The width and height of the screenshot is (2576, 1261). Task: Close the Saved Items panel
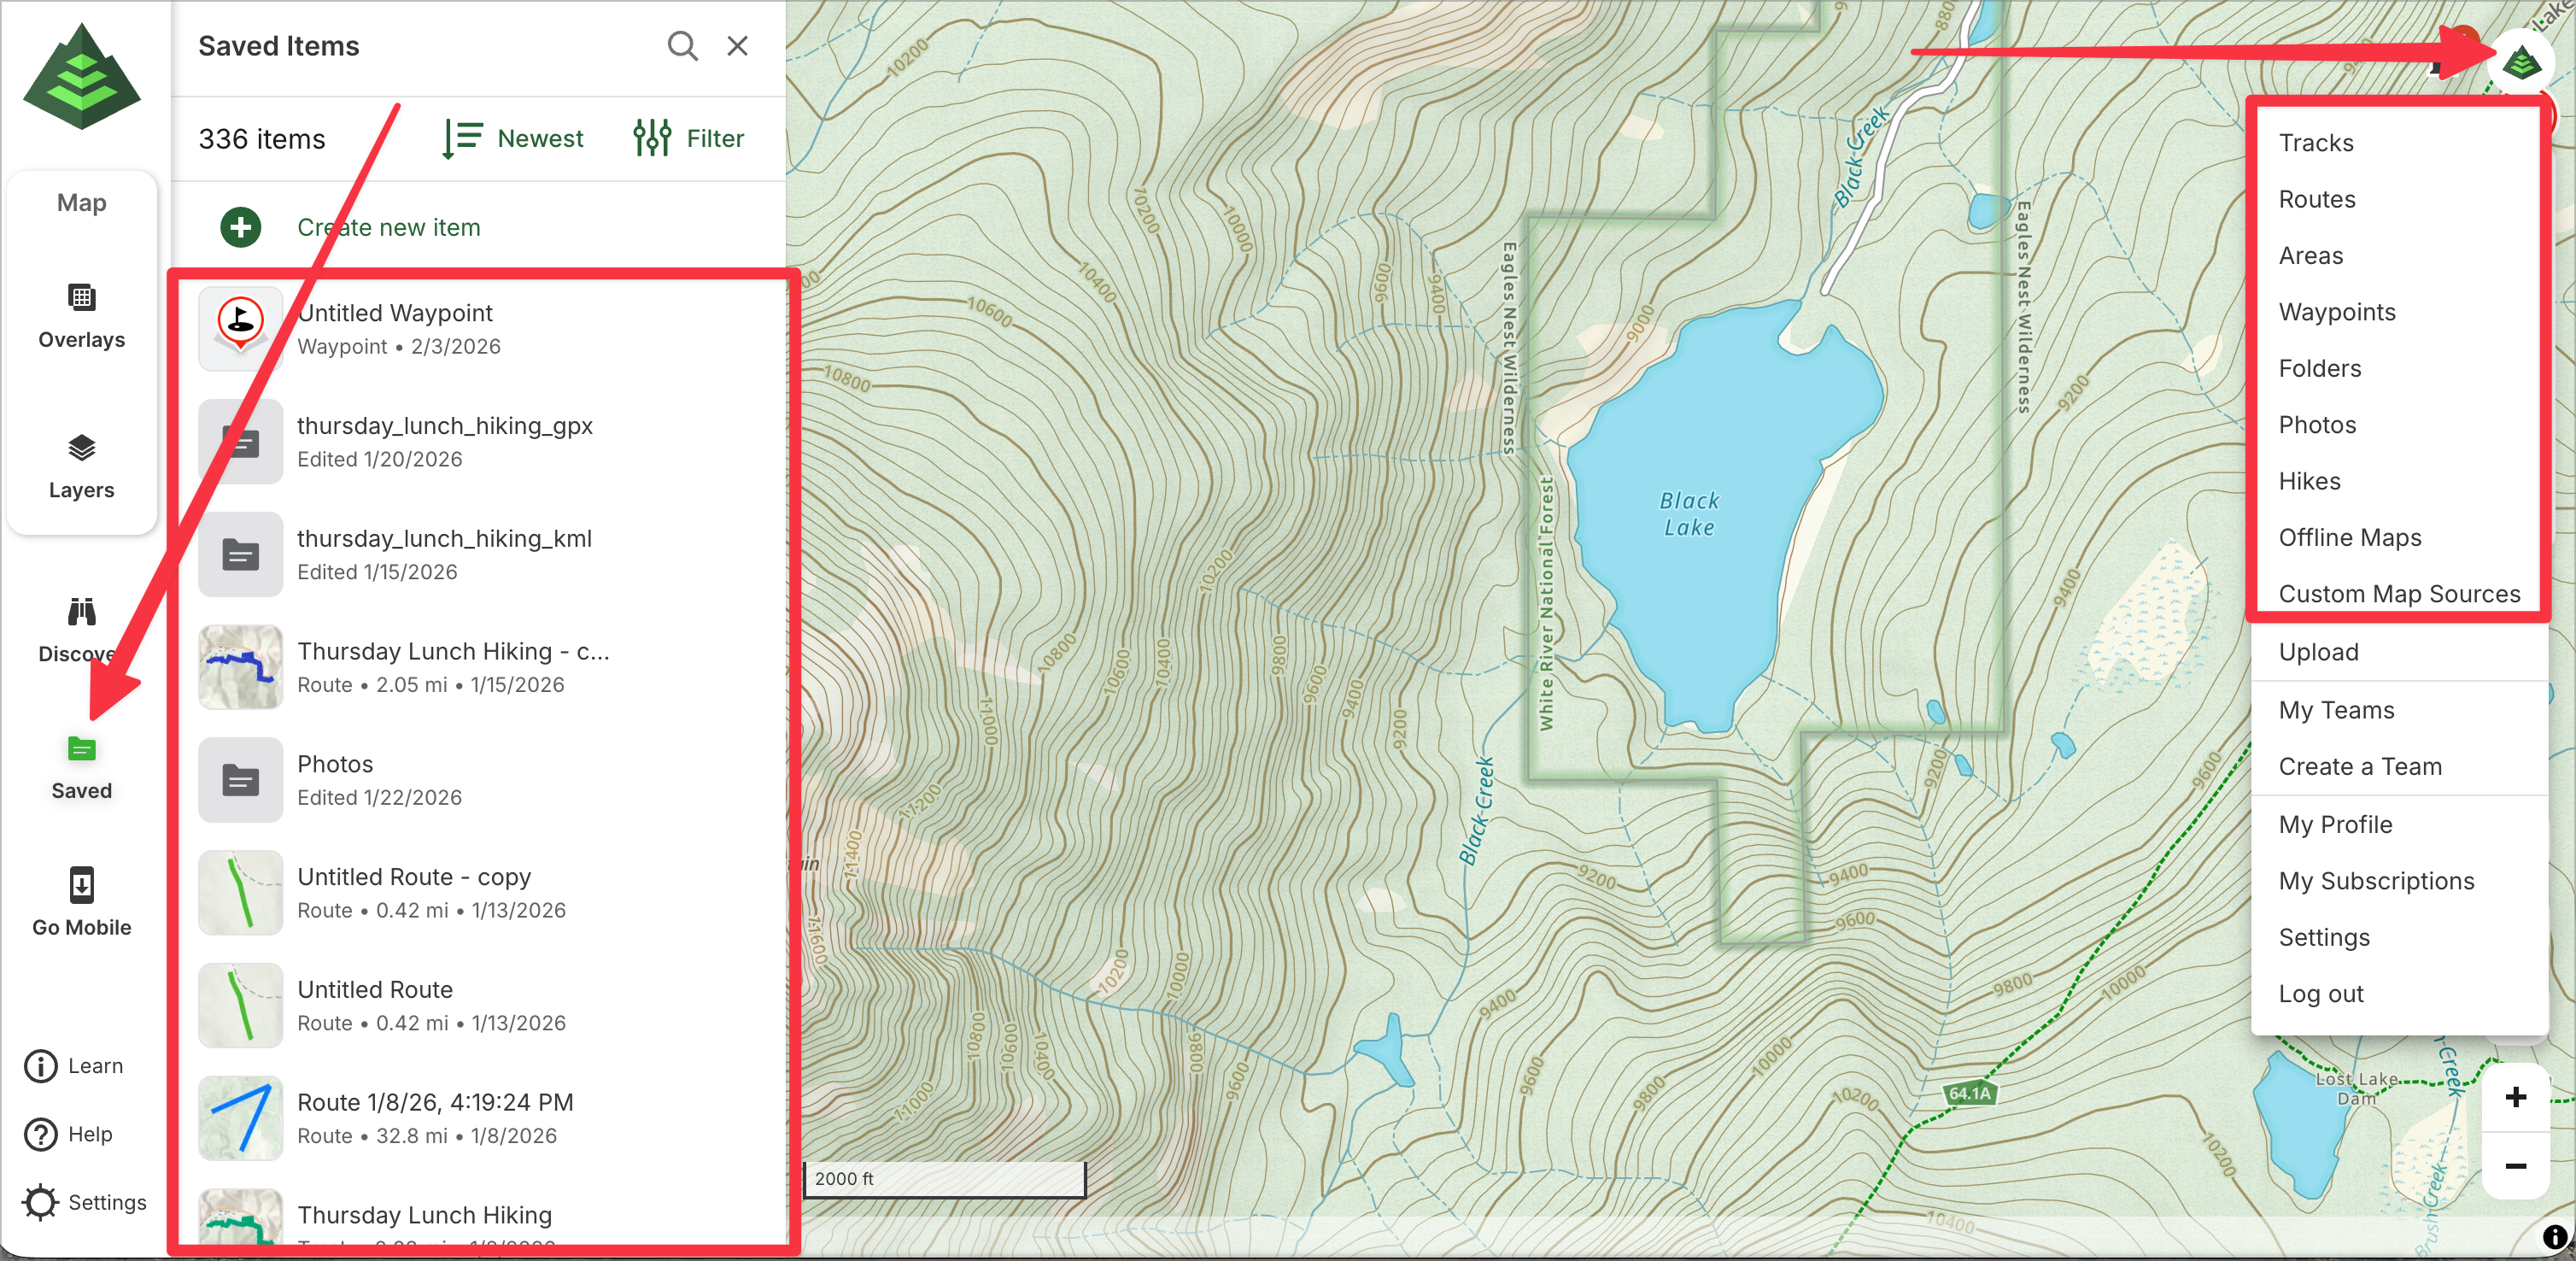coord(737,46)
